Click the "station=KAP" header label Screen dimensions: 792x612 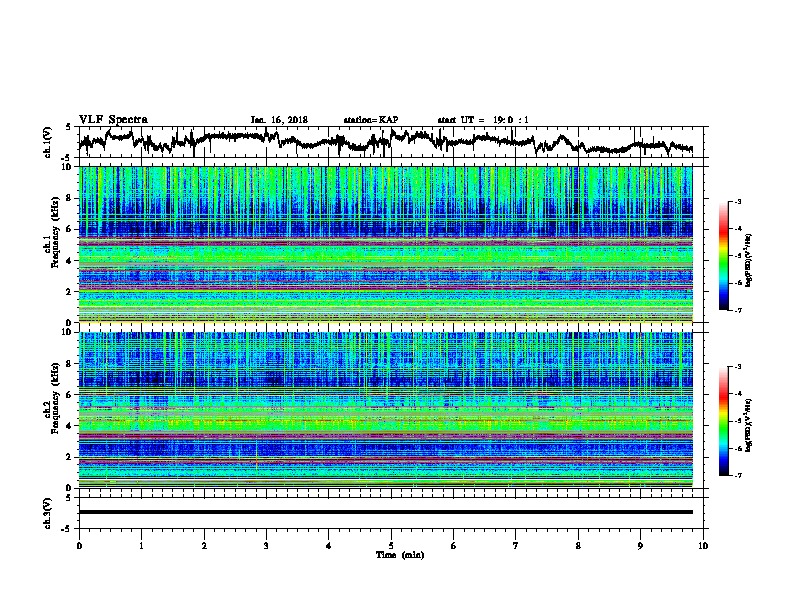coord(371,120)
